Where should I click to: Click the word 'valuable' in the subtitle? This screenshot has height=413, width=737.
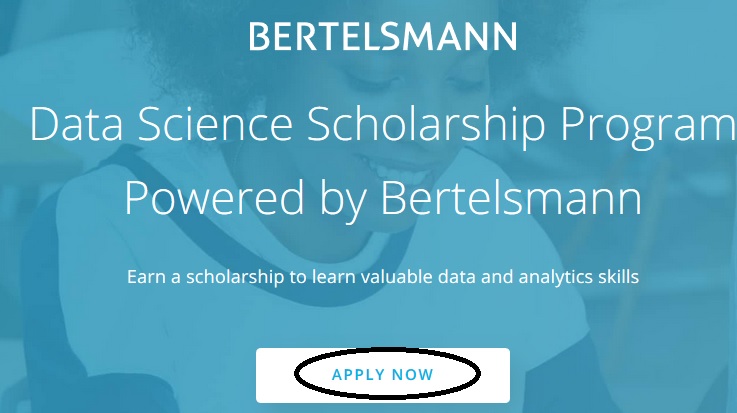point(396,277)
